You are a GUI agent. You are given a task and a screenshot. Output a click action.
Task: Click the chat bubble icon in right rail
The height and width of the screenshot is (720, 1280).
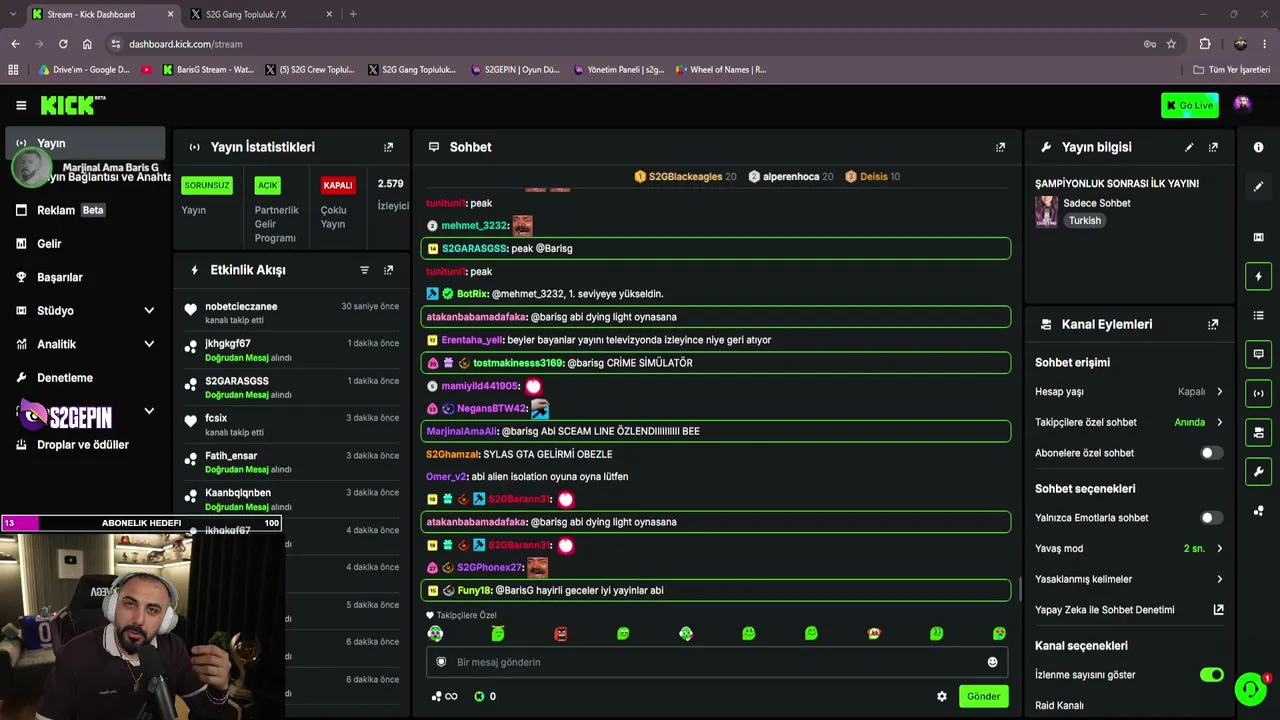pos(1258,354)
